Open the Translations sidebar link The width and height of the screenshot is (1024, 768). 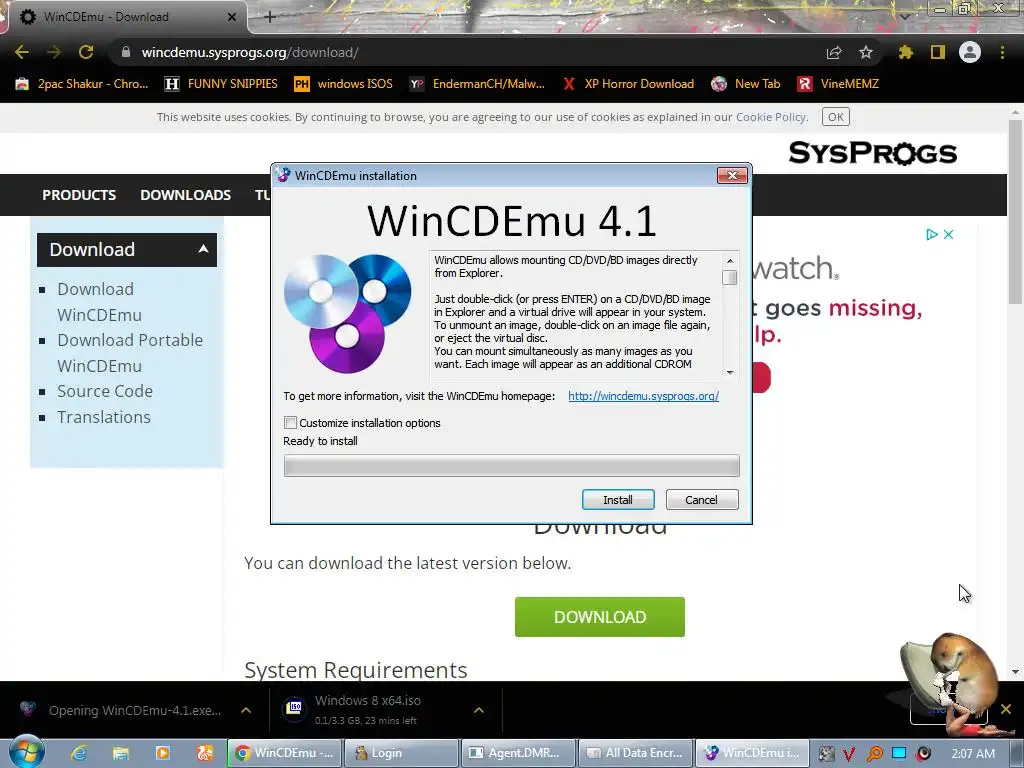coord(104,417)
